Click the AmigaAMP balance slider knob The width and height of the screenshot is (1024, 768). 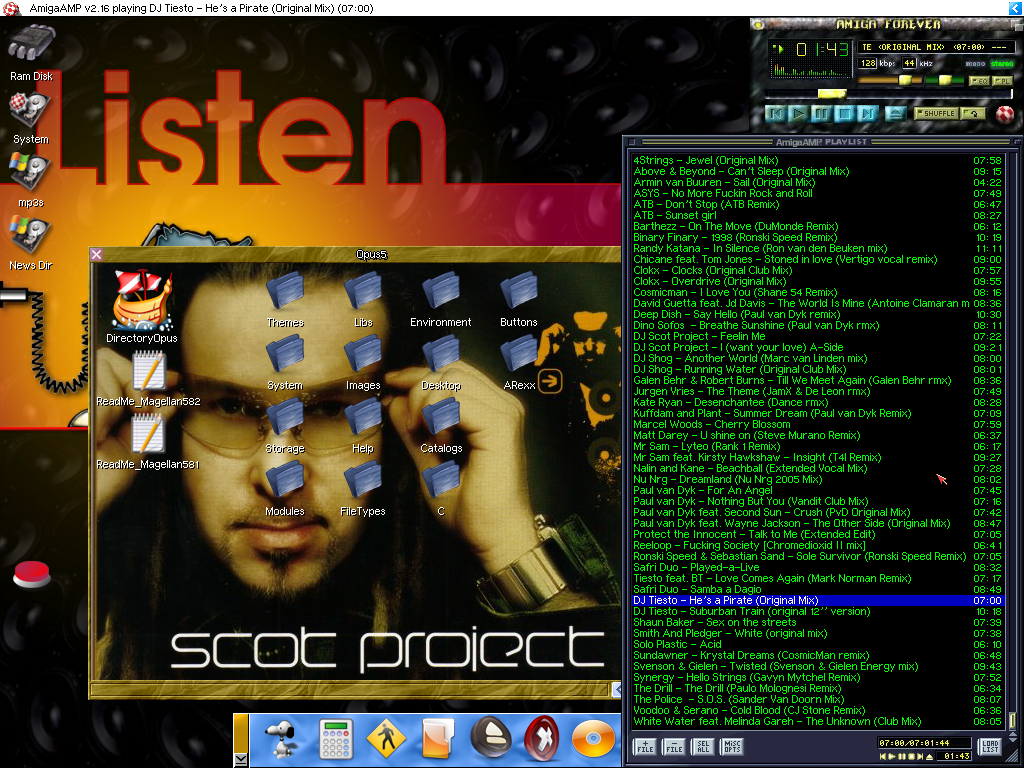(944, 80)
